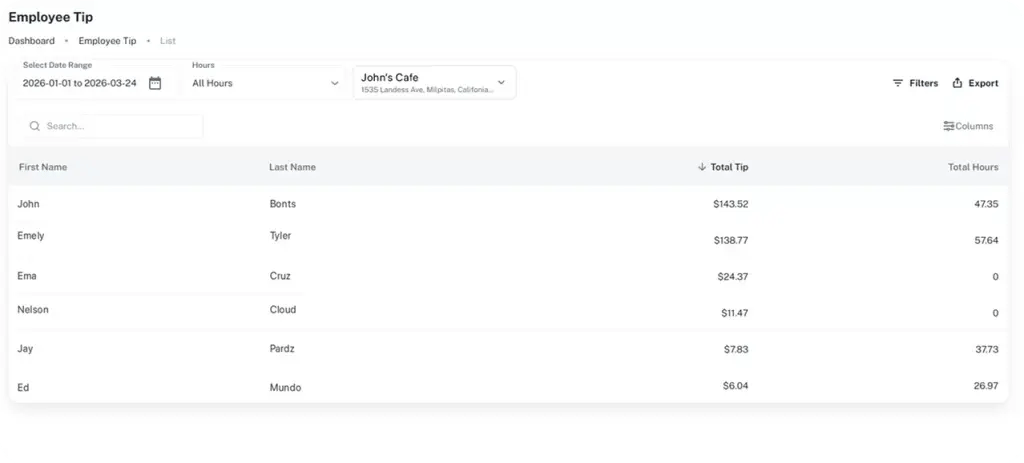Click the date range field 2026-01-01 to 2026-03-24
This screenshot has height=463, width=1024.
(80, 83)
